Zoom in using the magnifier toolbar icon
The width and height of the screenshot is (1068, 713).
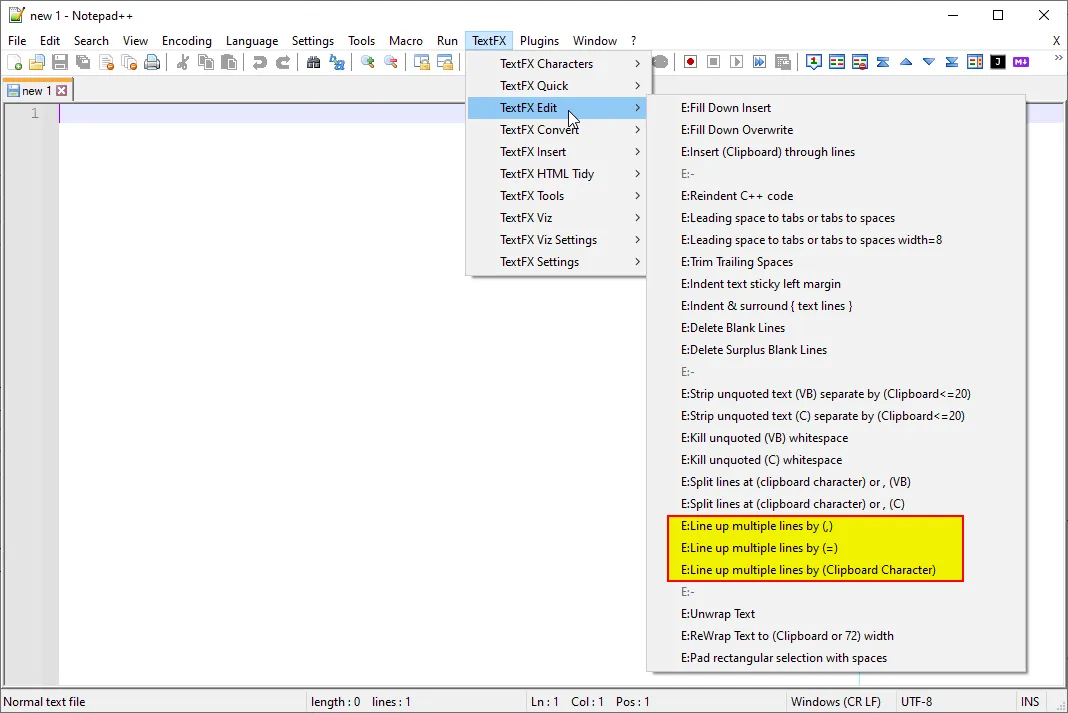pos(368,61)
